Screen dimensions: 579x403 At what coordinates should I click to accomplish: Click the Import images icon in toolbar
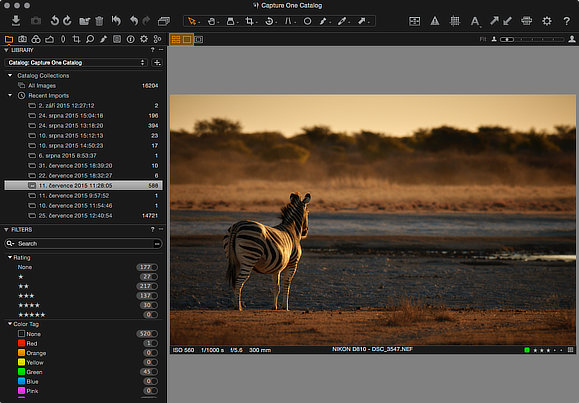16,21
